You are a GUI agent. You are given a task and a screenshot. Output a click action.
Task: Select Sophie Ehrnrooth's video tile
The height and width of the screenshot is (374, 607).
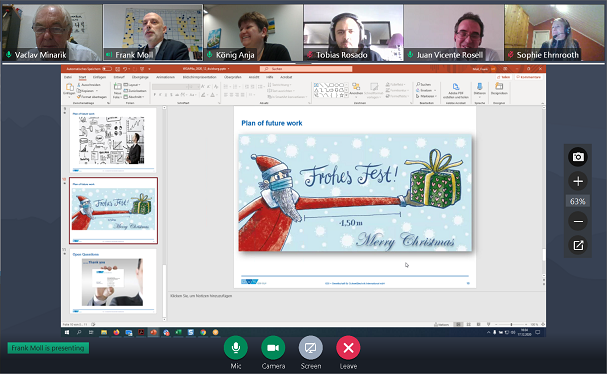coord(554,33)
